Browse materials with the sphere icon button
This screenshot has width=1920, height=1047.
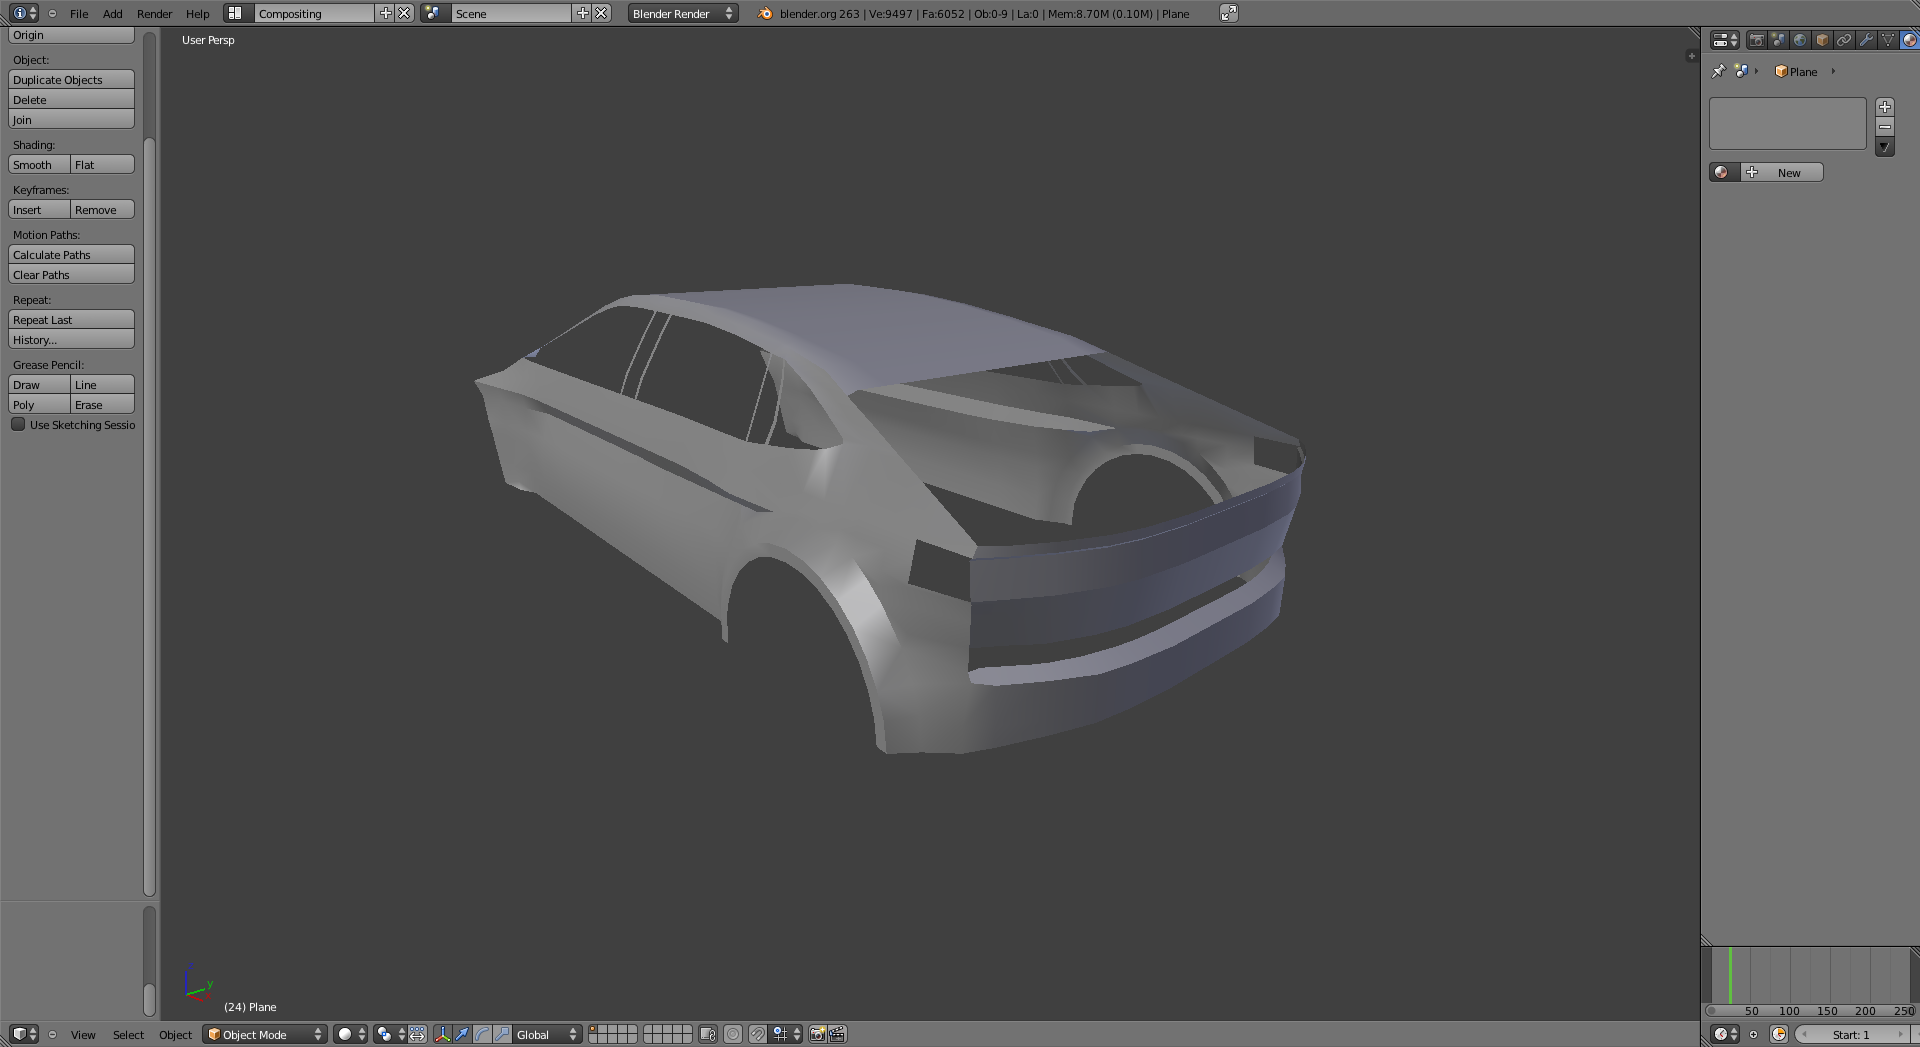[x=1725, y=173]
